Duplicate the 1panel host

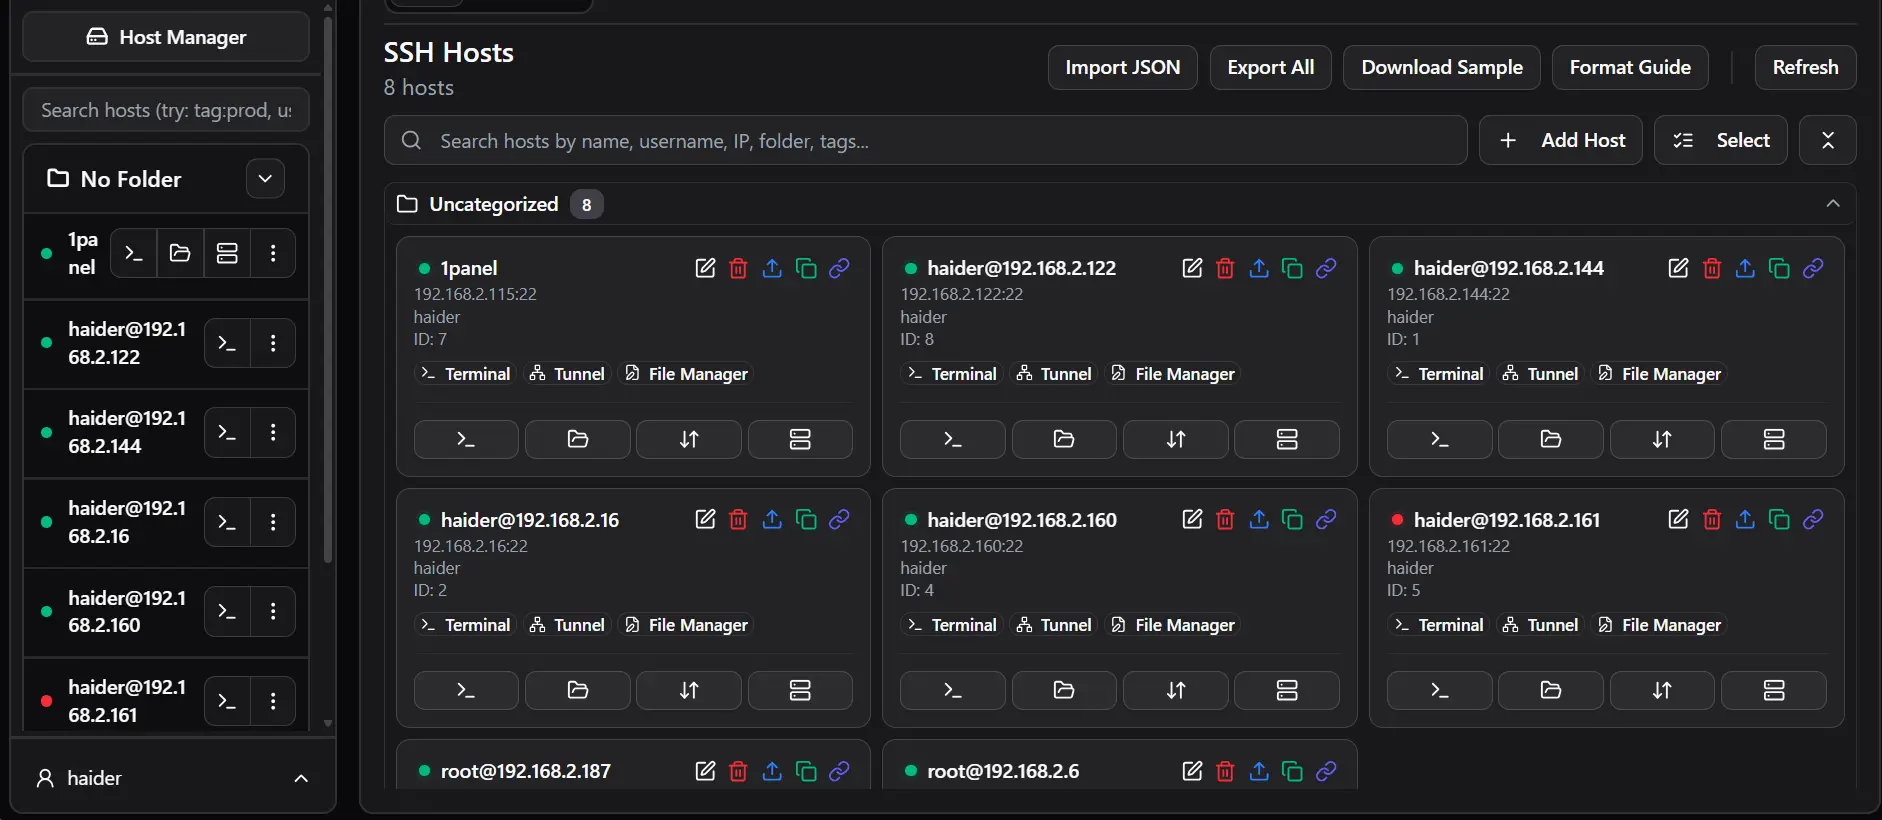click(x=806, y=268)
